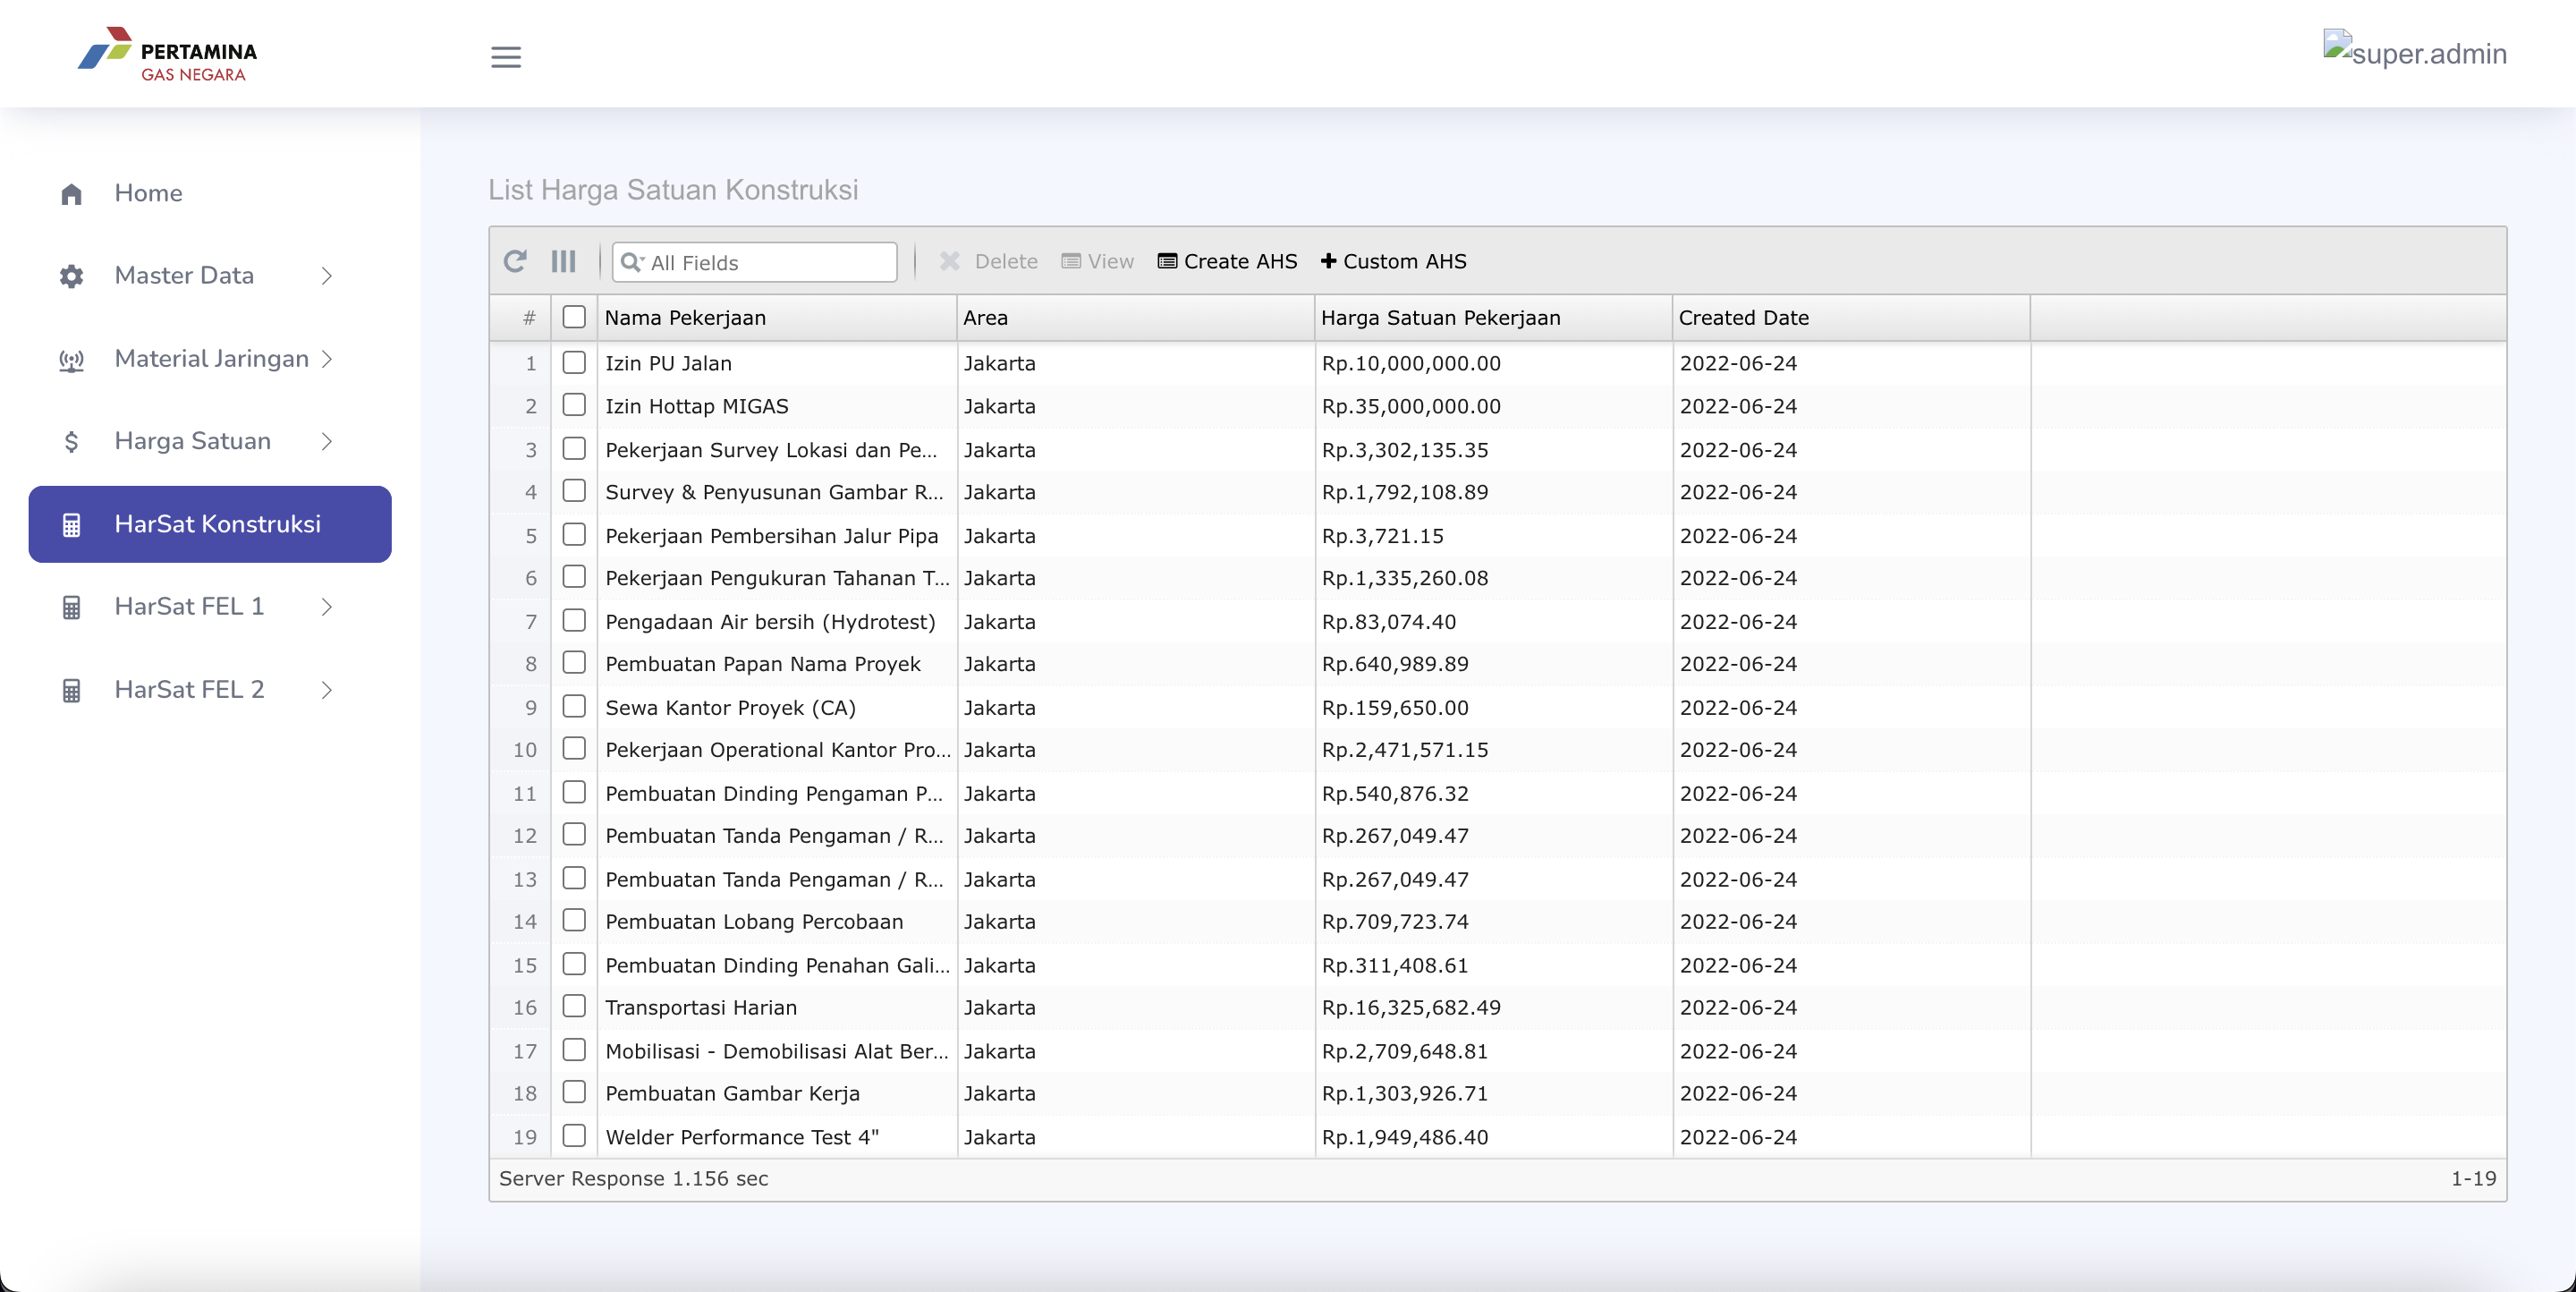Viewport: 2576px width, 1292px height.
Task: Expand the Harga Satuan chevron
Action: (x=326, y=442)
